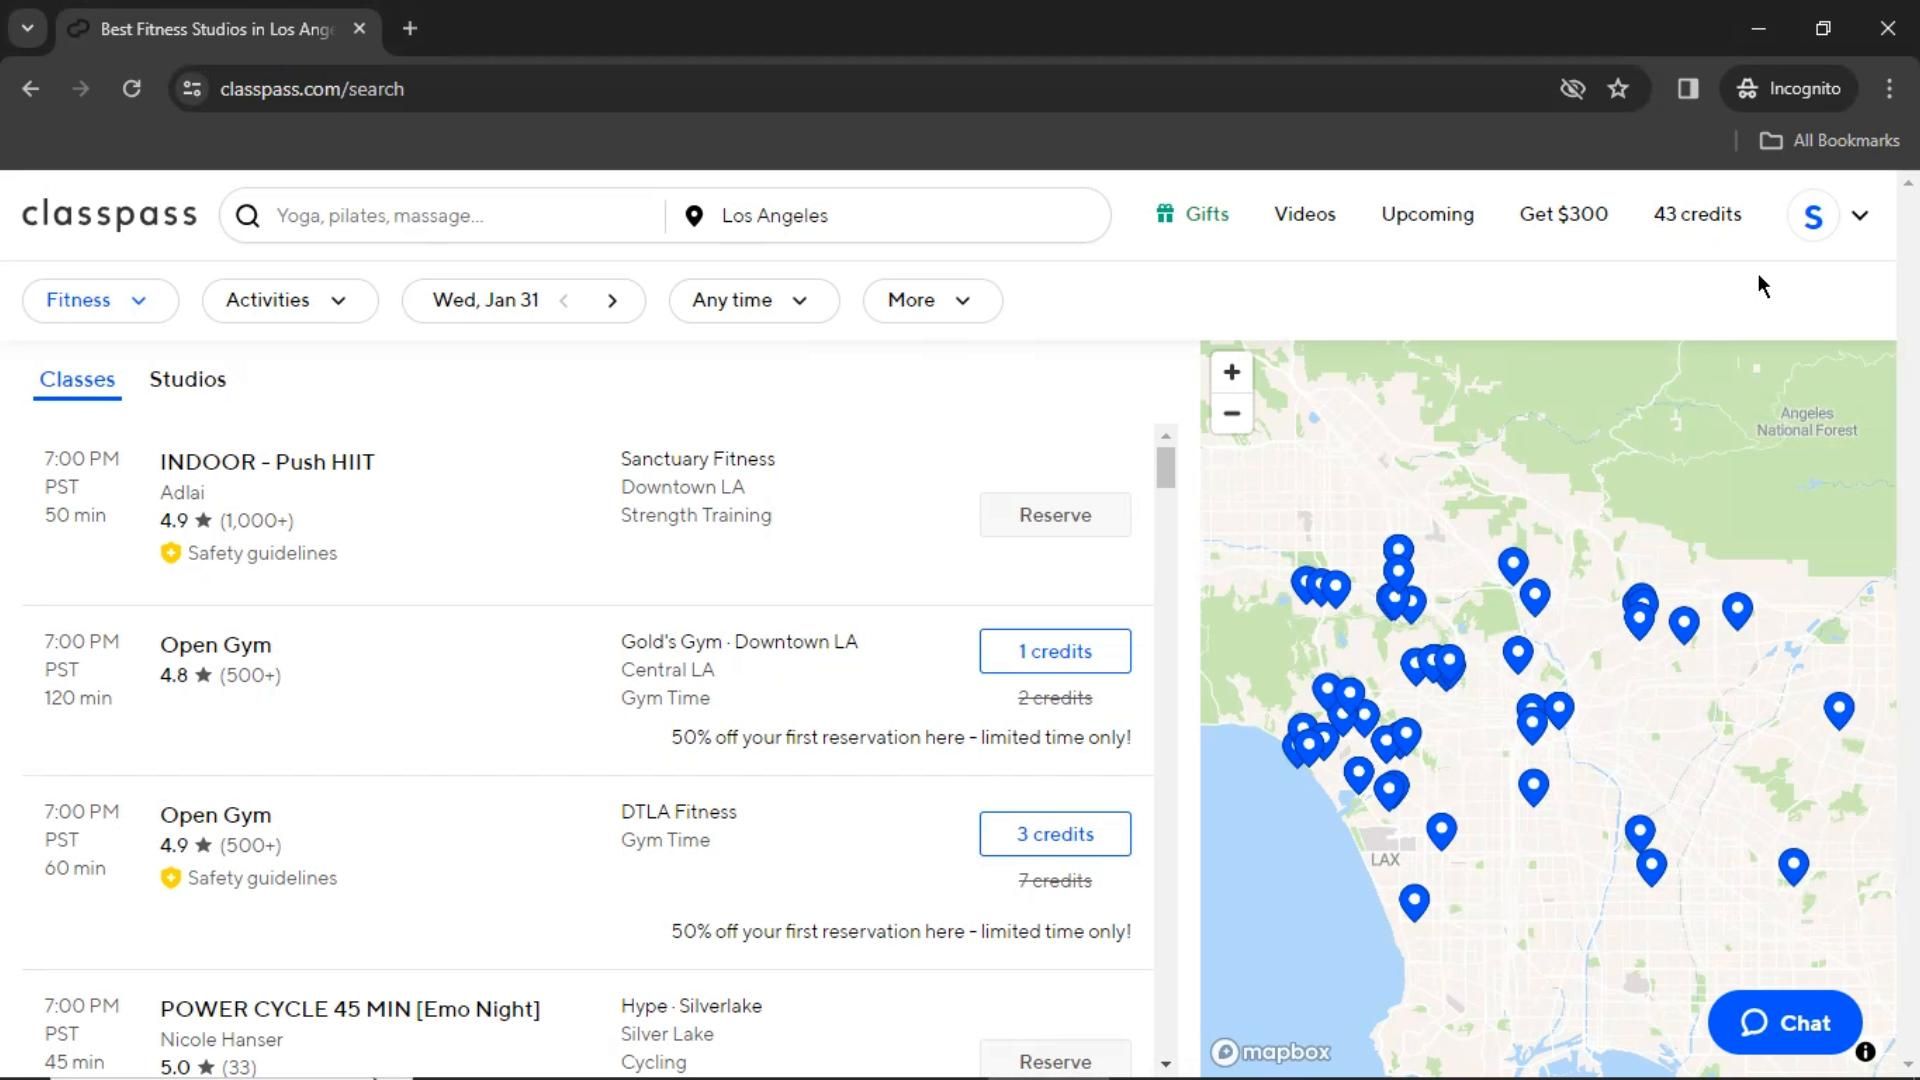Reserve the INDOOR Push HIIT class
The height and width of the screenshot is (1080, 1920).
point(1055,515)
